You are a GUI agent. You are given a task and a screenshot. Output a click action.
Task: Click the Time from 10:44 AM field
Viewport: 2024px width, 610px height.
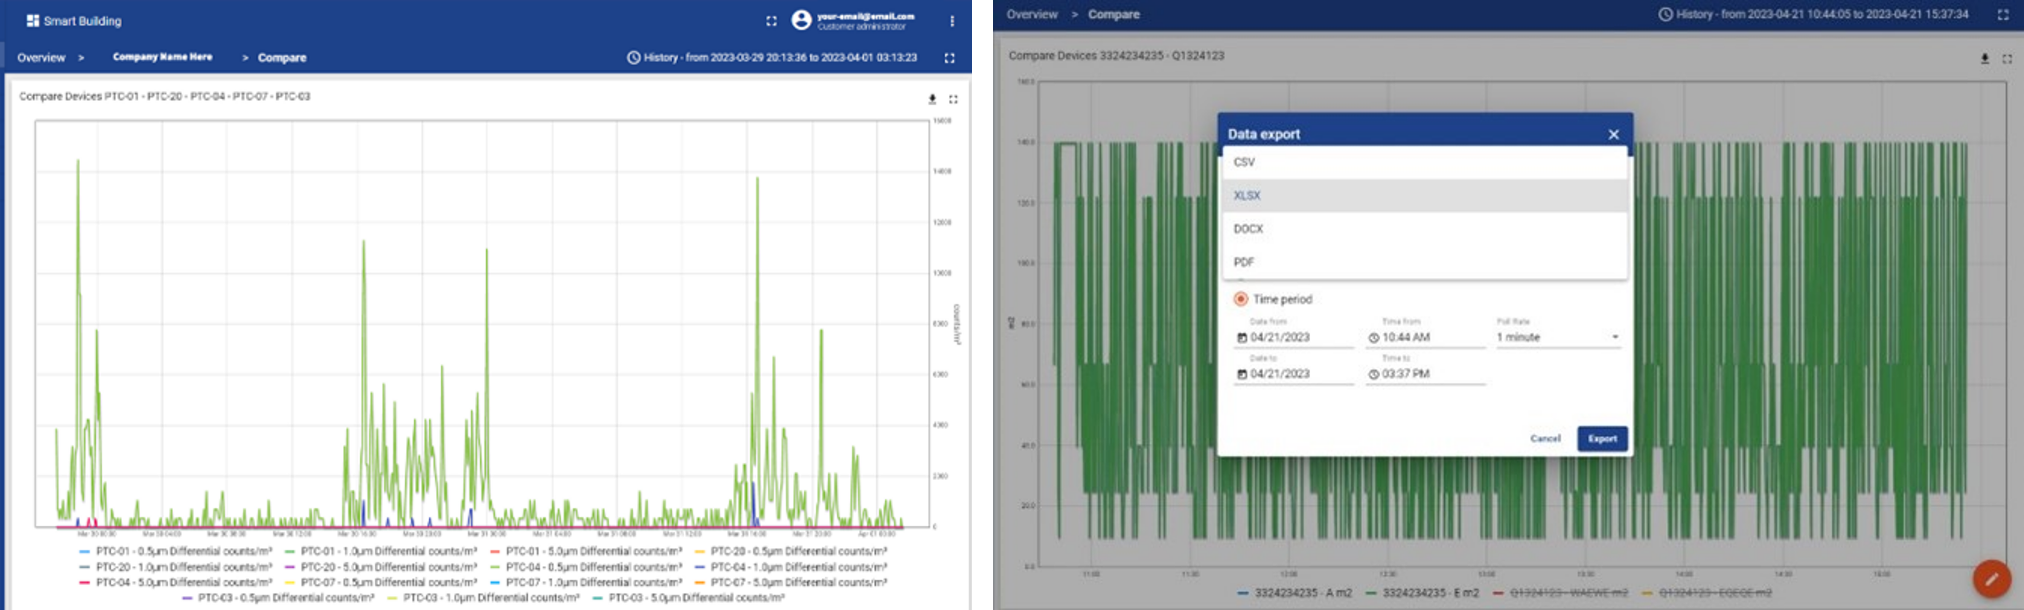tap(1426, 338)
